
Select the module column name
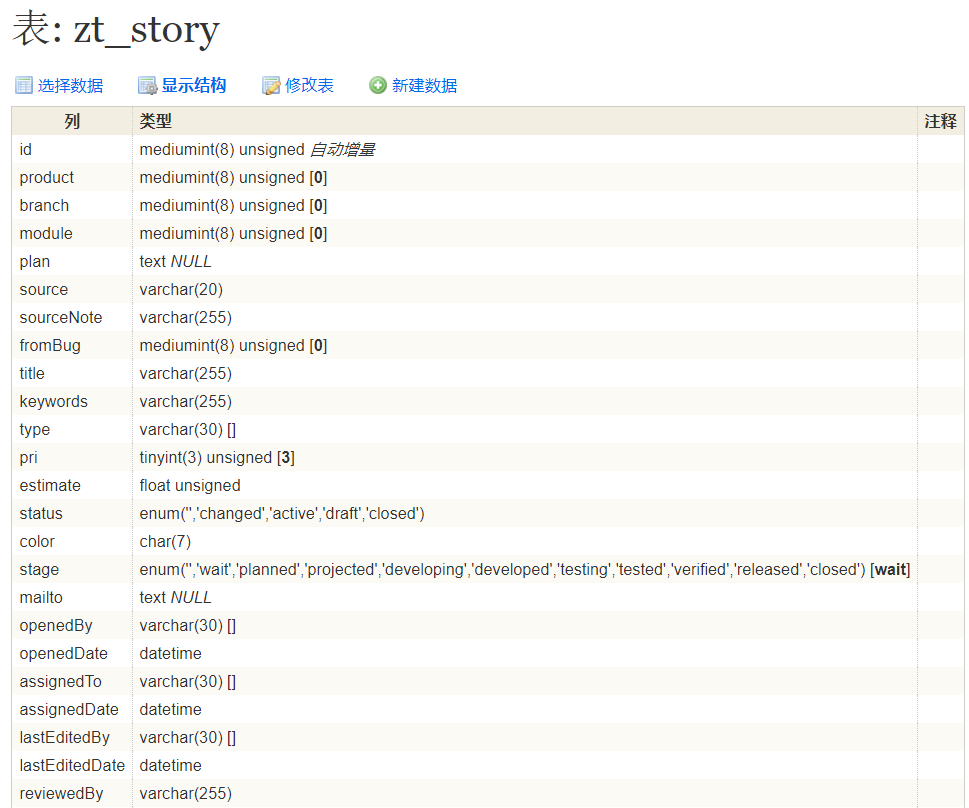click(46, 234)
